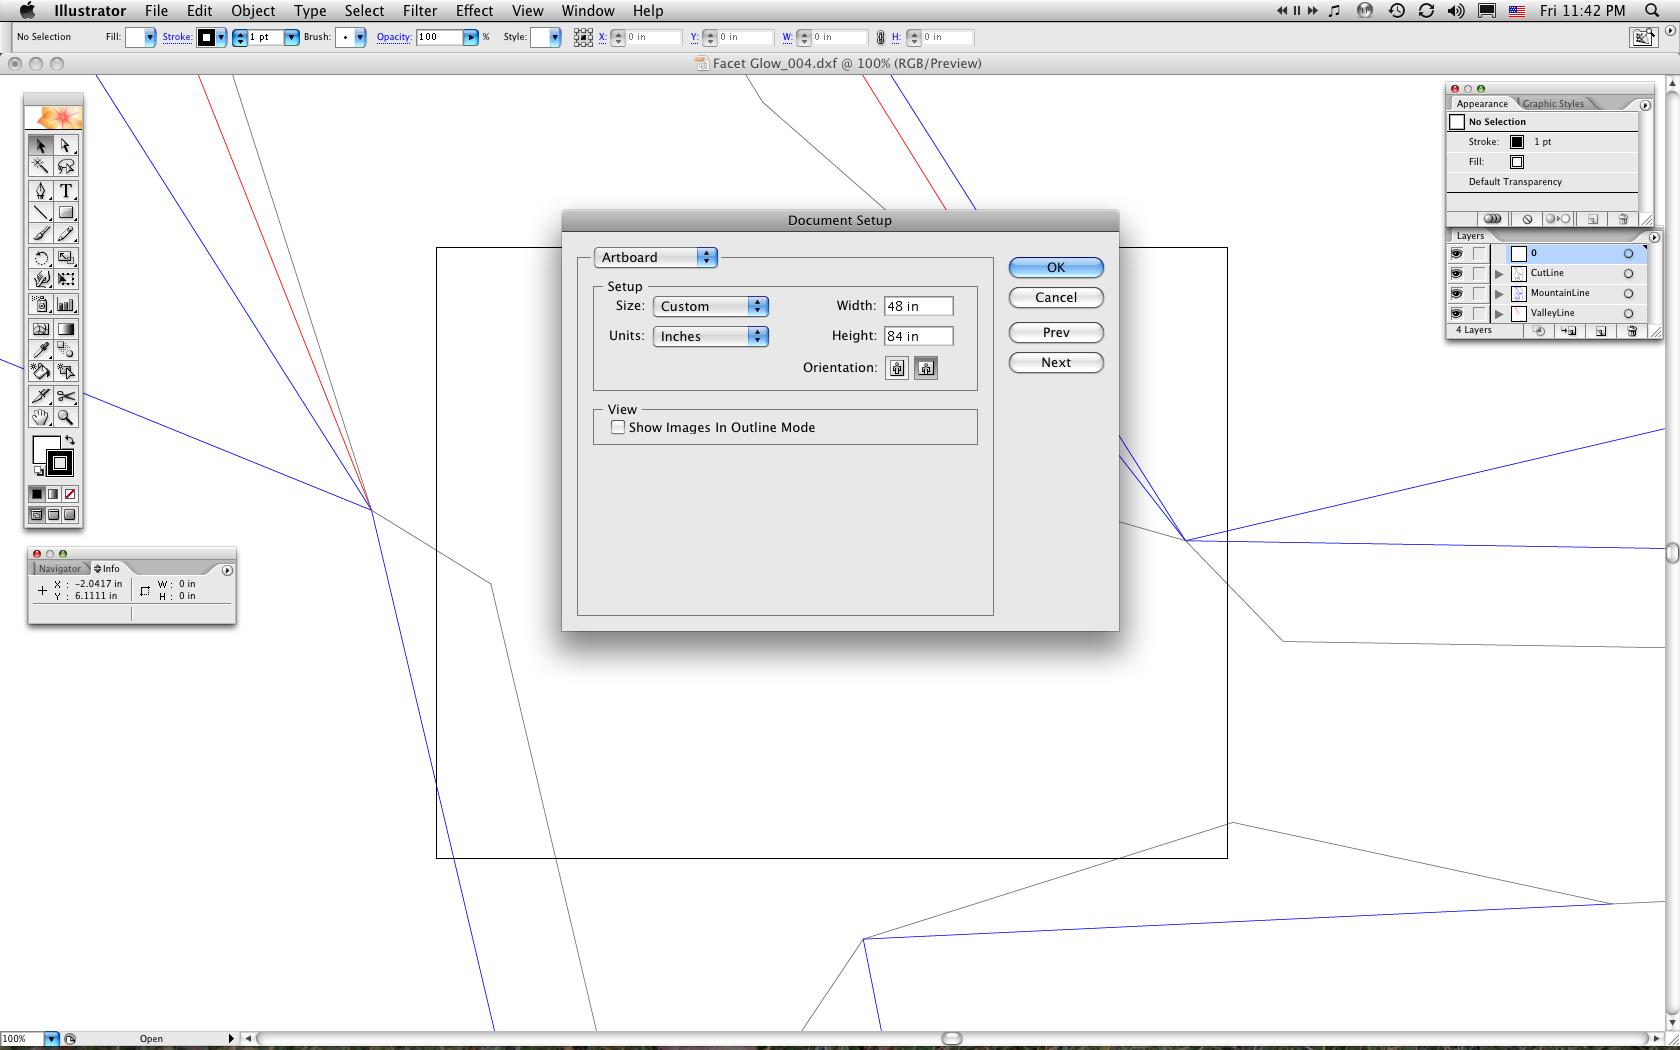This screenshot has height=1050, width=1680.
Task: Select the Paintbrush tool
Action: (41, 234)
